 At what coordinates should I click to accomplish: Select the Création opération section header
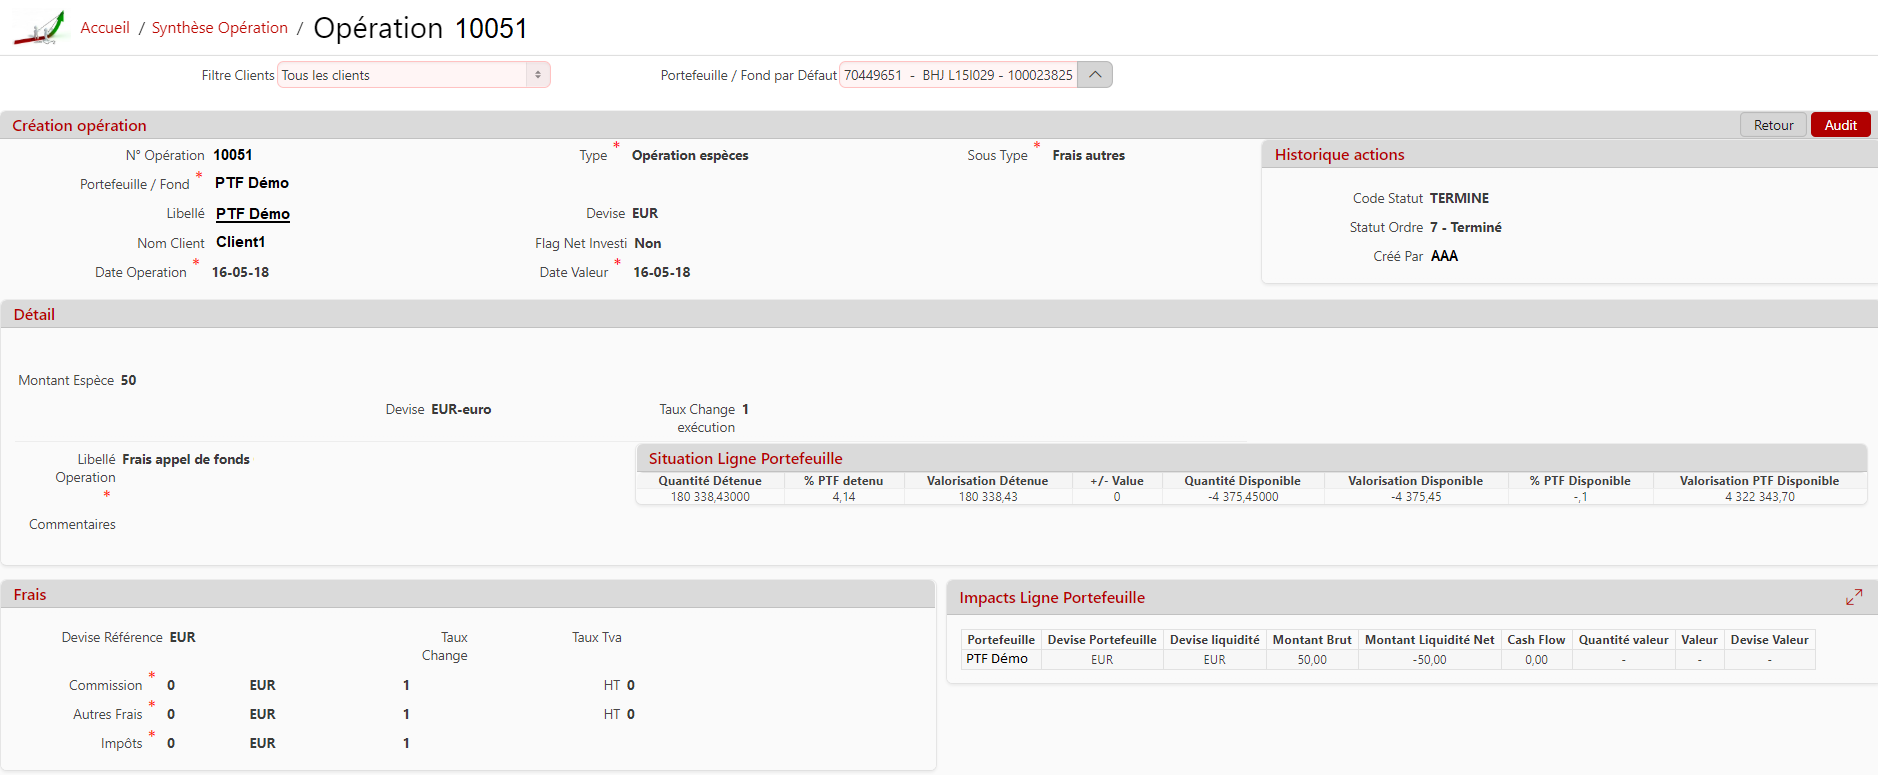click(x=79, y=125)
